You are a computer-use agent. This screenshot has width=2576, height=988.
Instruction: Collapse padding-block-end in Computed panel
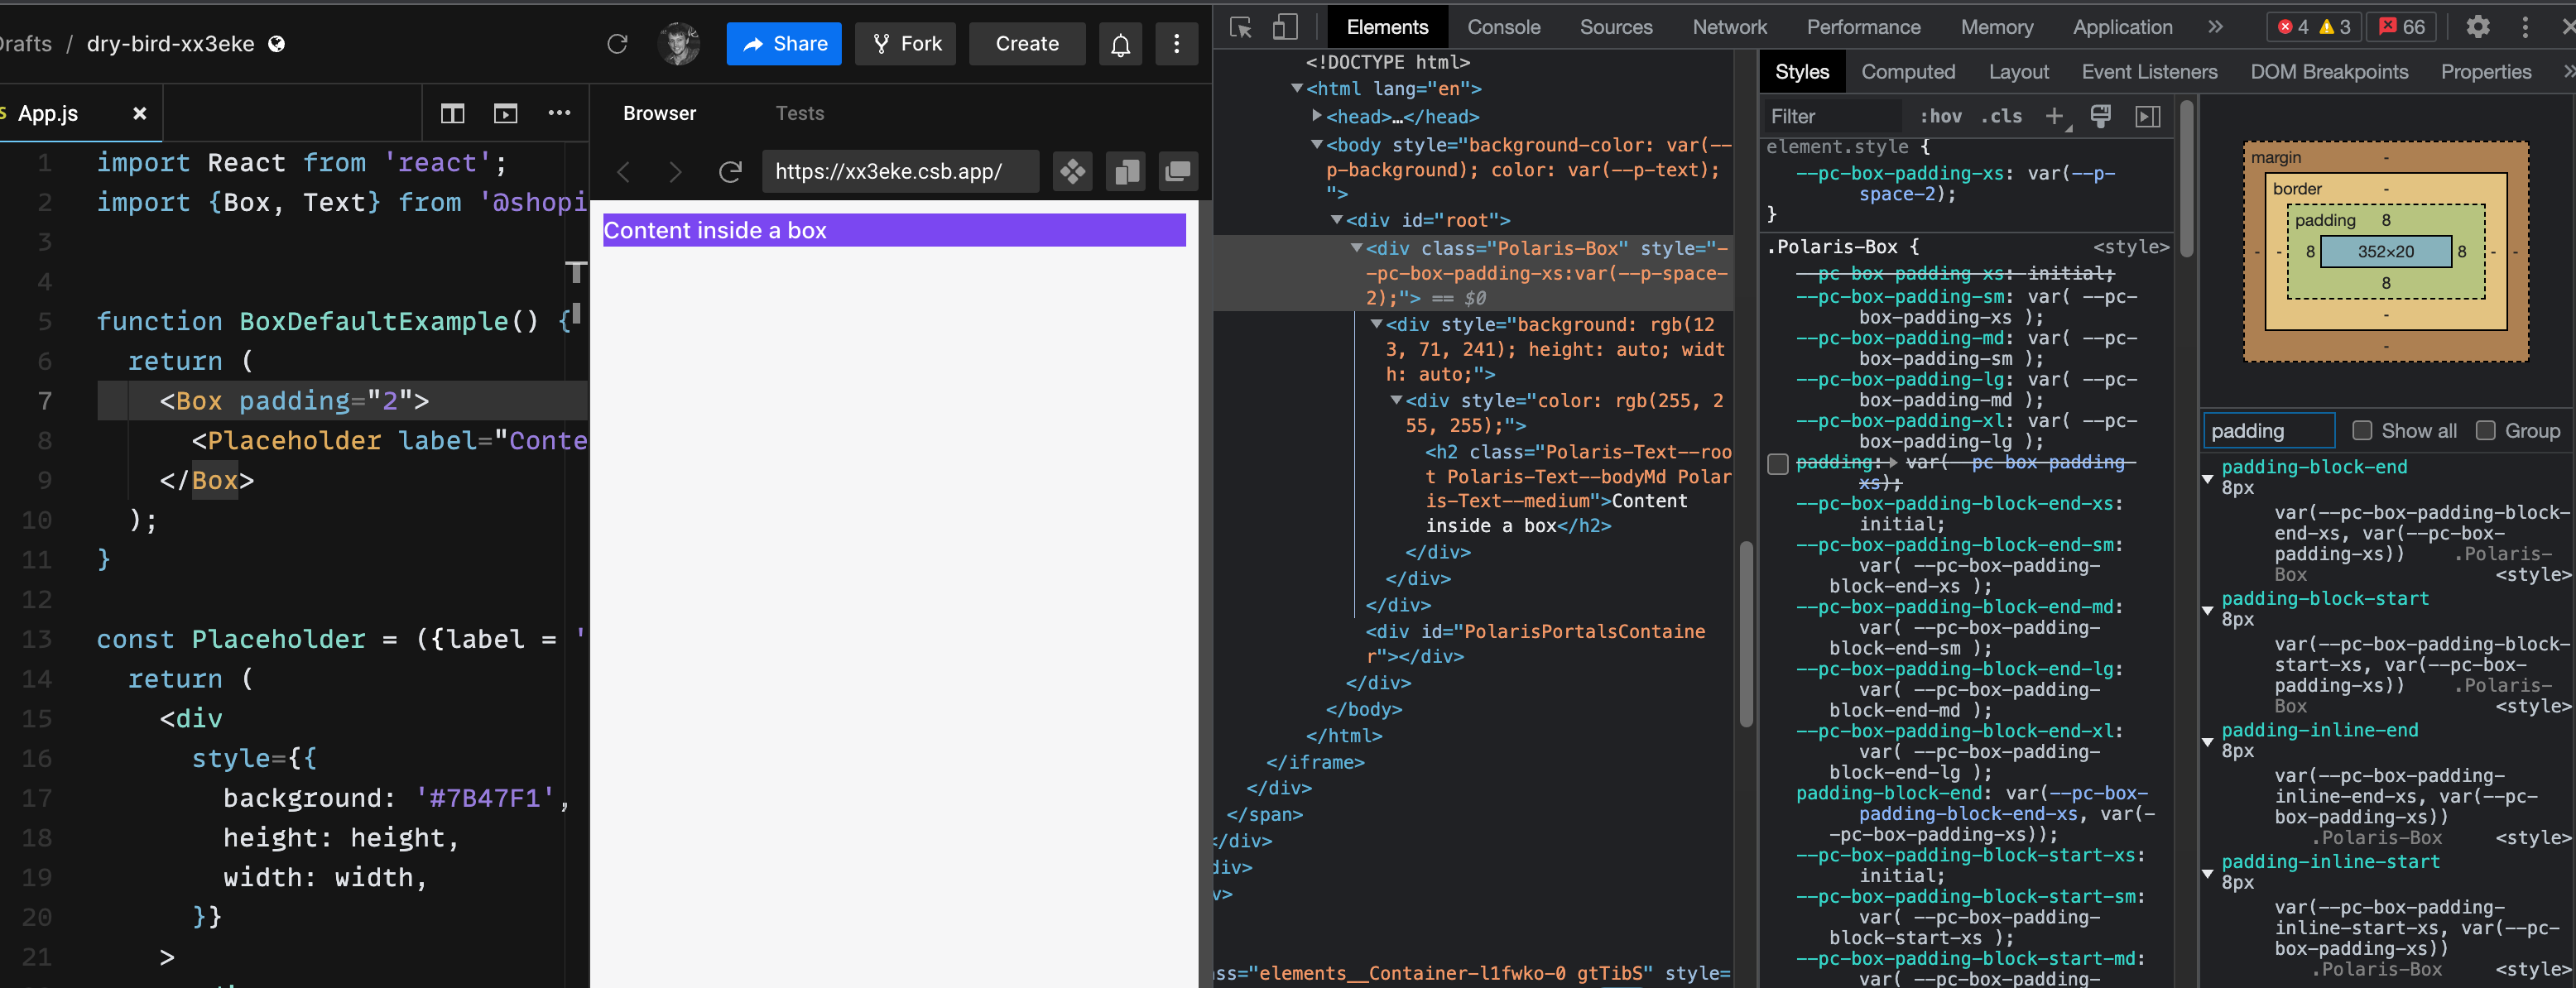pos(2209,478)
